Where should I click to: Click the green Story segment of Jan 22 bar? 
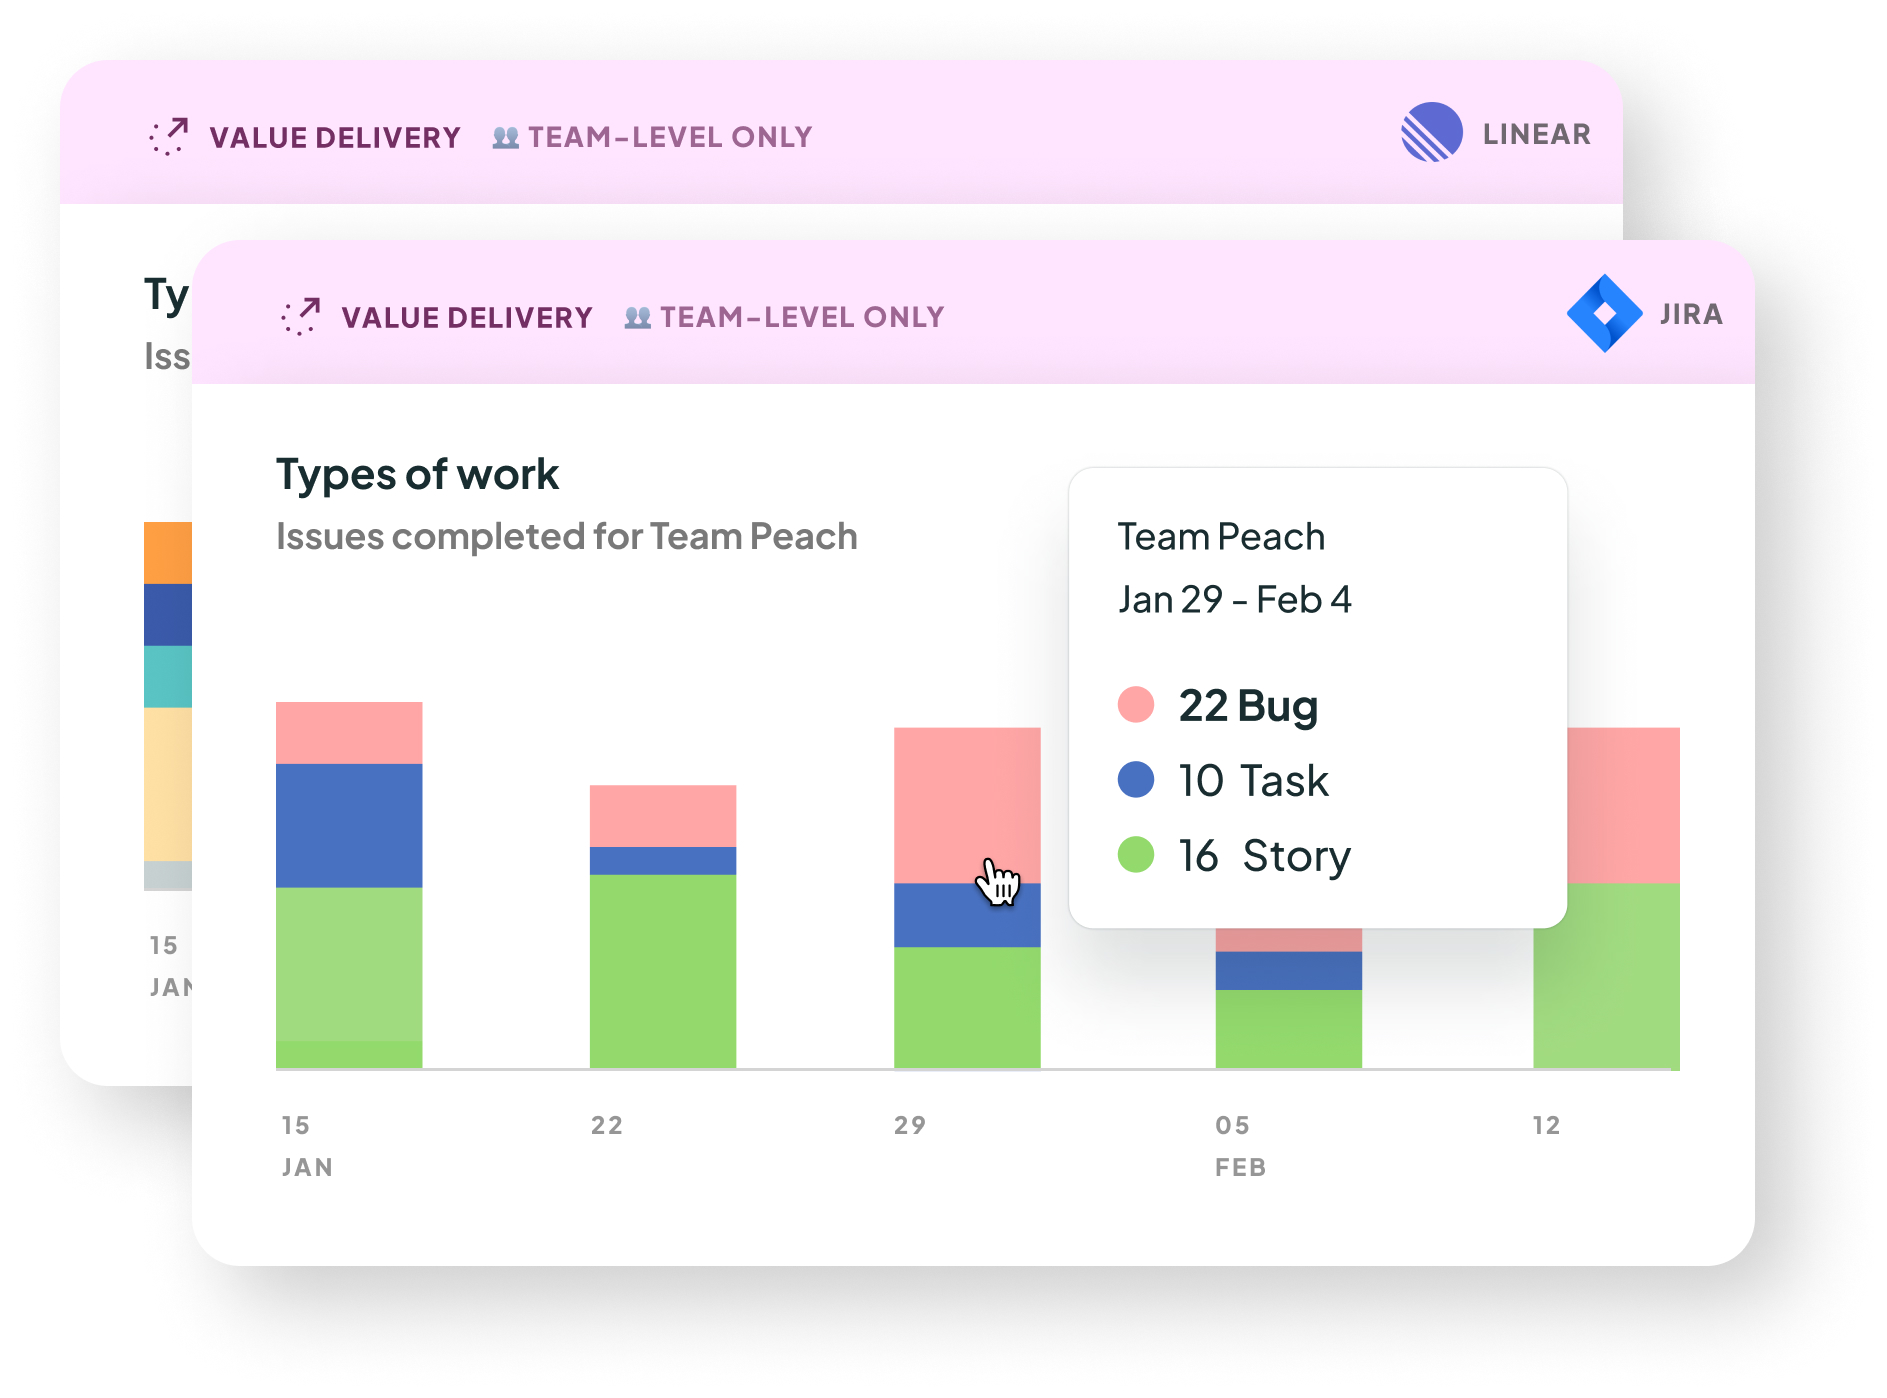pos(663,970)
